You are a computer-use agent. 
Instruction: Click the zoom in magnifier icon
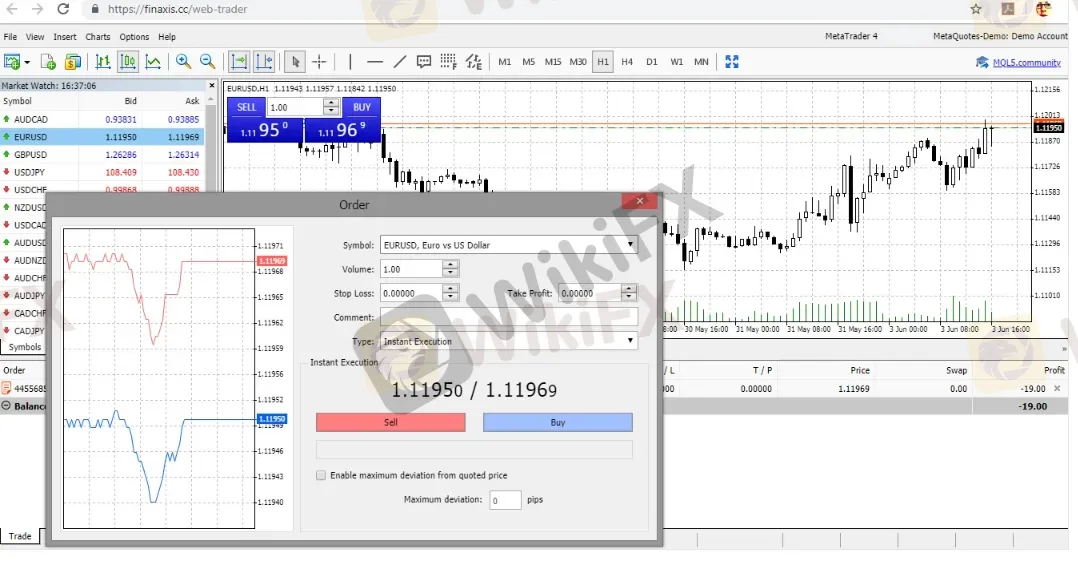(x=183, y=62)
